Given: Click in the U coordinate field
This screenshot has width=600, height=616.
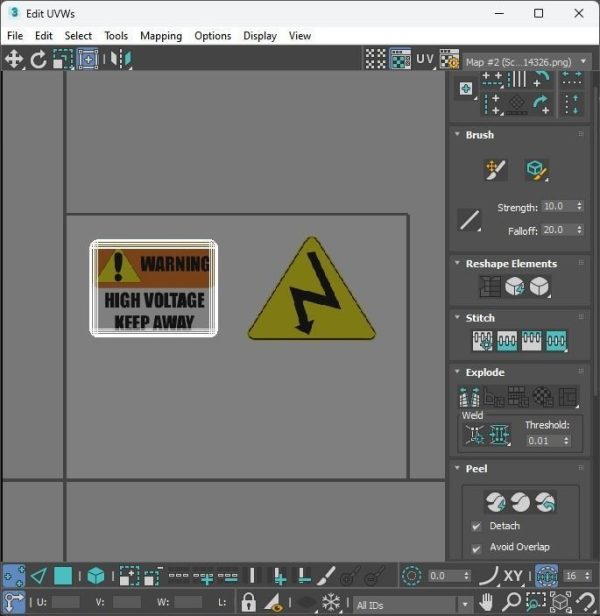Looking at the screenshot, I should coord(66,601).
